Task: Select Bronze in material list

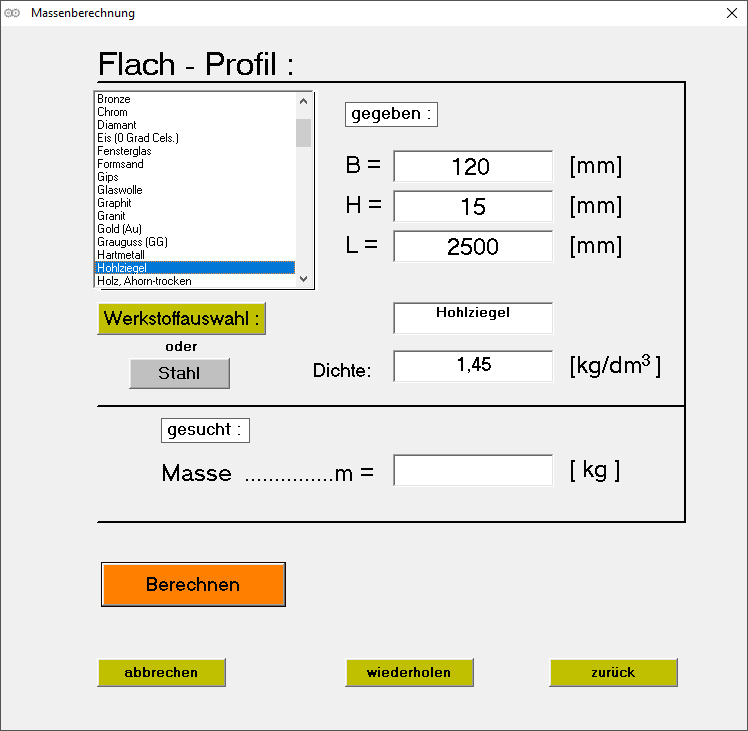Action: [114, 99]
